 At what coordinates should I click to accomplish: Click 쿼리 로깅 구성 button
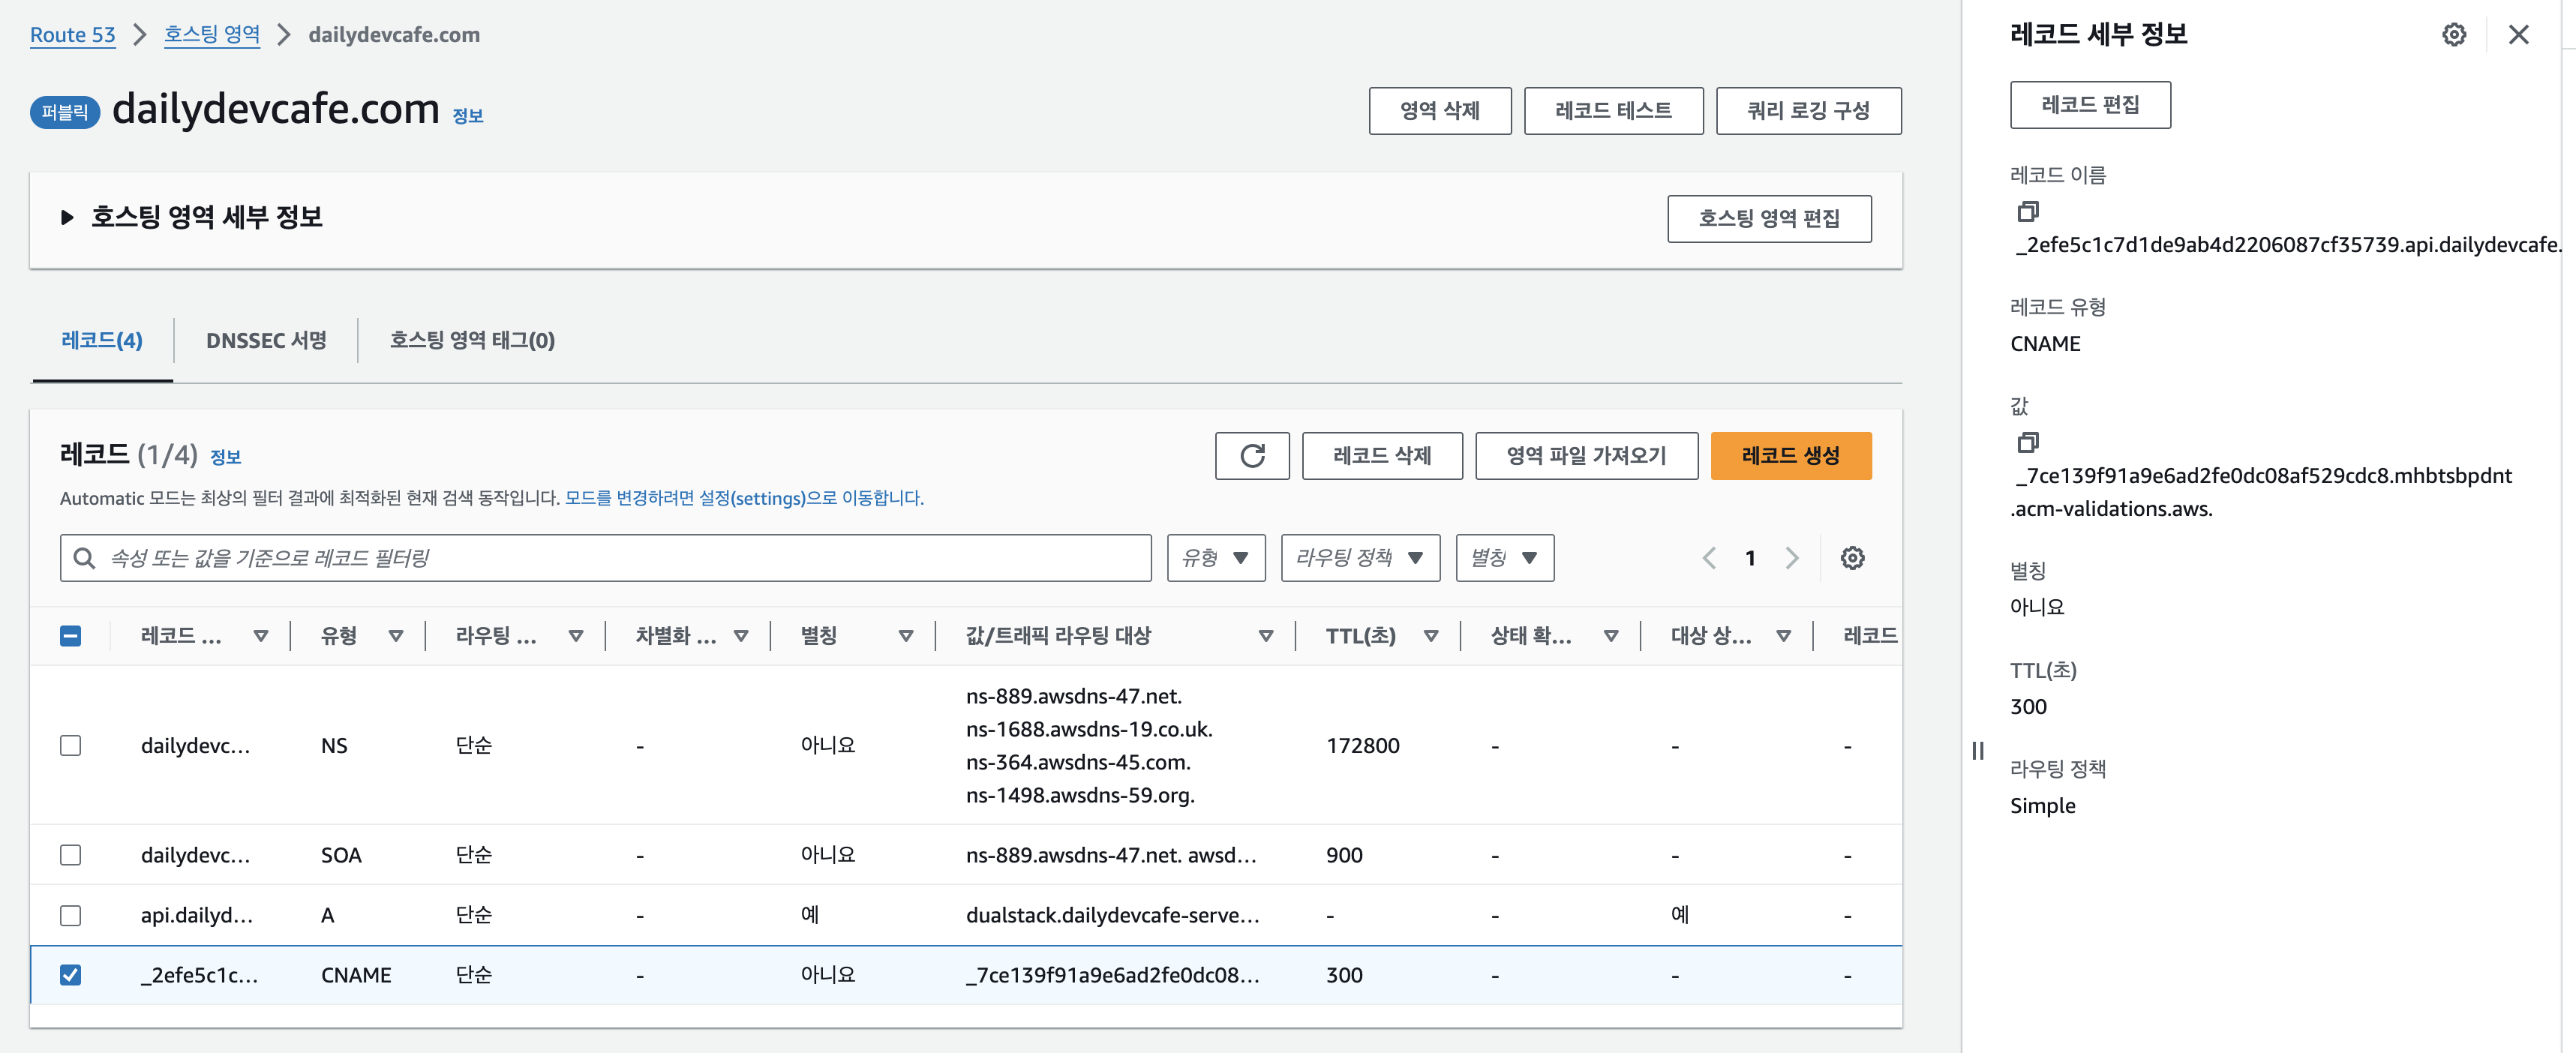point(1808,111)
